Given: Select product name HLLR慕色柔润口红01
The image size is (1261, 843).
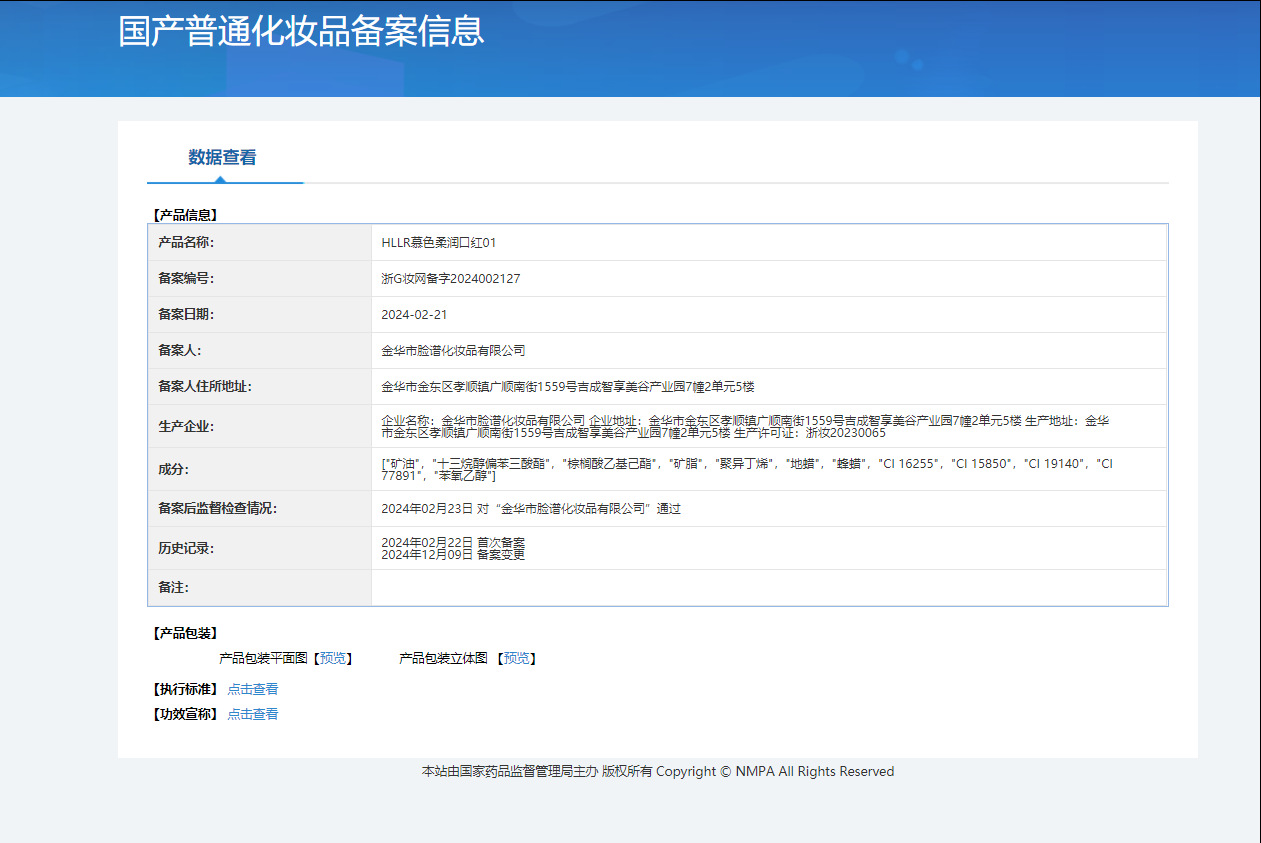Looking at the screenshot, I should tap(439, 243).
